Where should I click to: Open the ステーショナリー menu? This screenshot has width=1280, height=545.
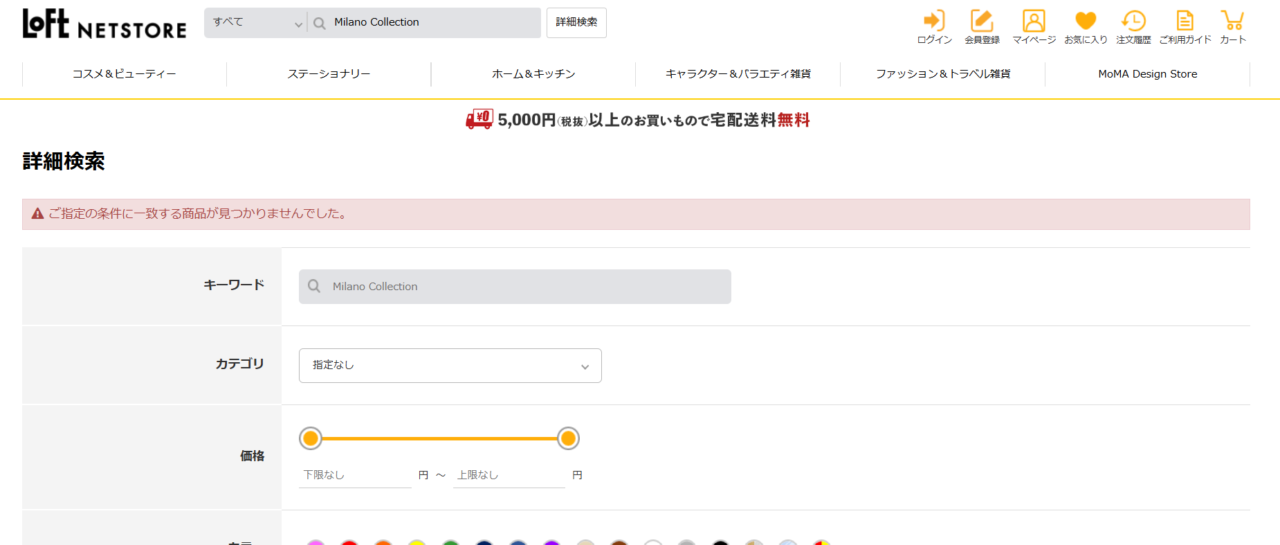(329, 74)
